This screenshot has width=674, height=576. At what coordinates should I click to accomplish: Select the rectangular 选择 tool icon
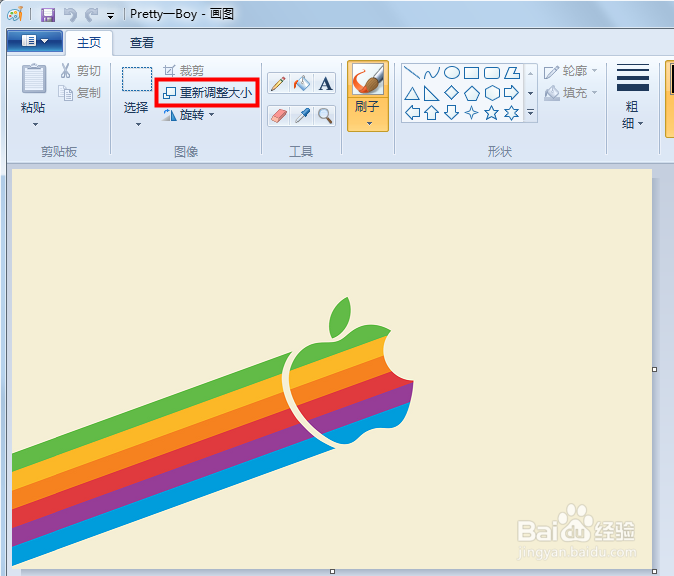(x=137, y=79)
